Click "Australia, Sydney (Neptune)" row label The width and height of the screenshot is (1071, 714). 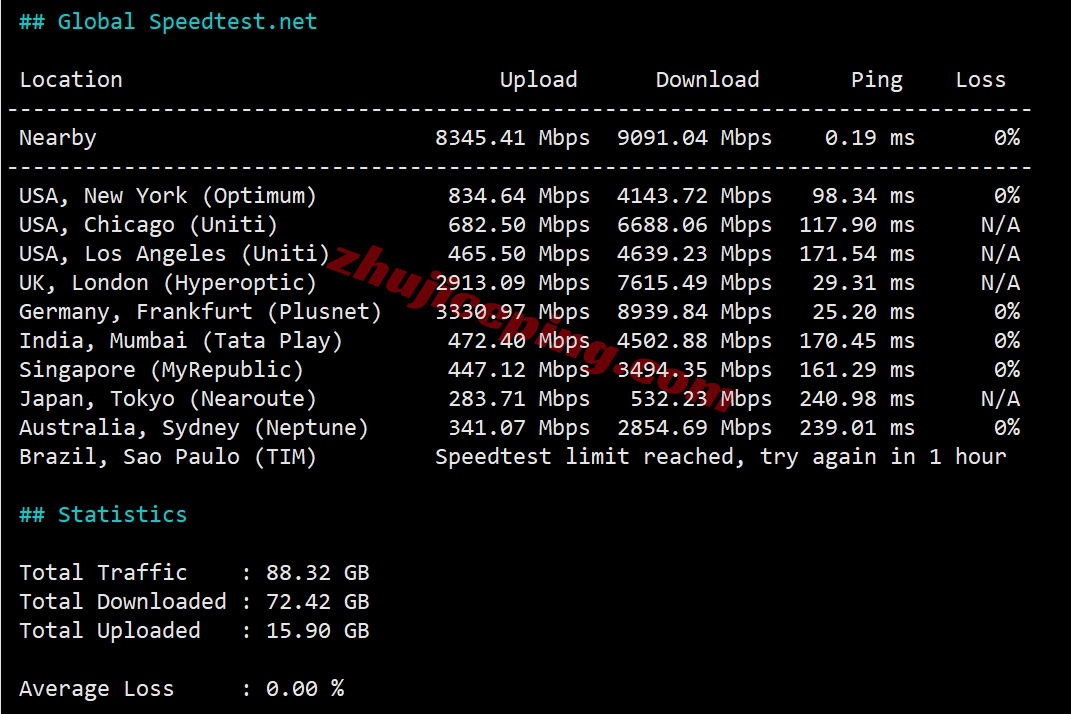194,428
